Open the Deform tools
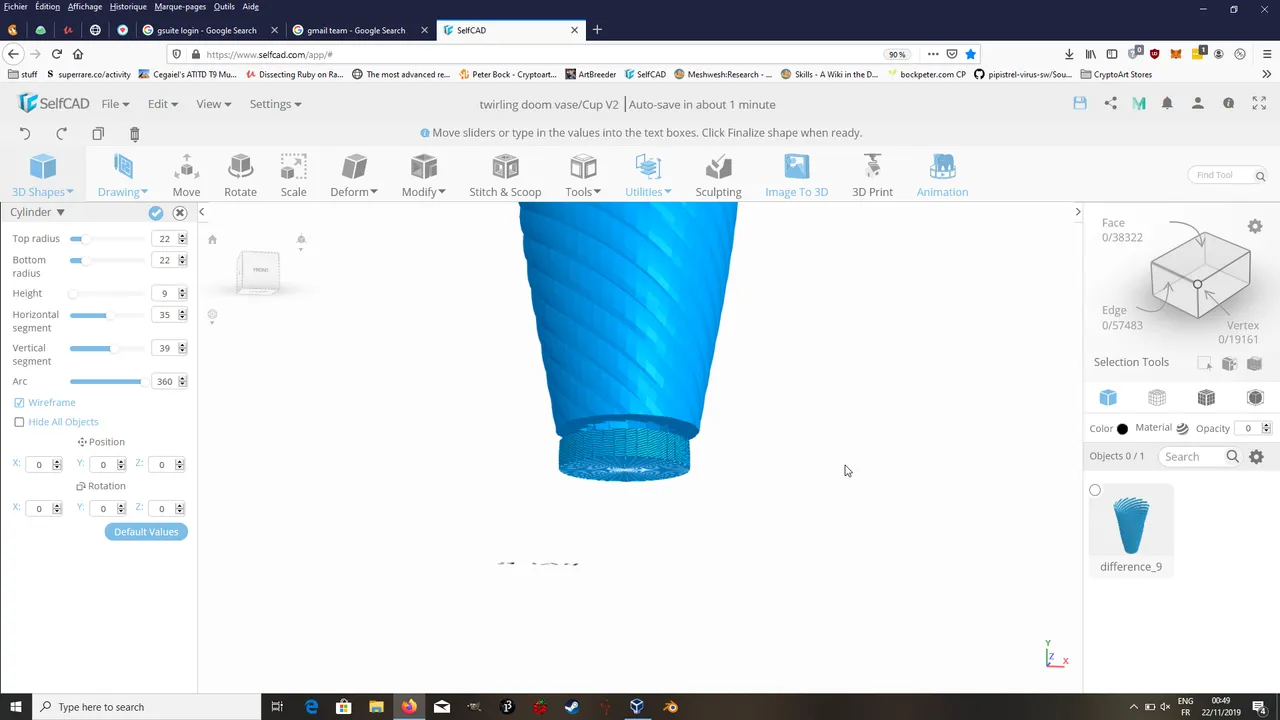This screenshot has height=720, width=1280. click(x=354, y=176)
